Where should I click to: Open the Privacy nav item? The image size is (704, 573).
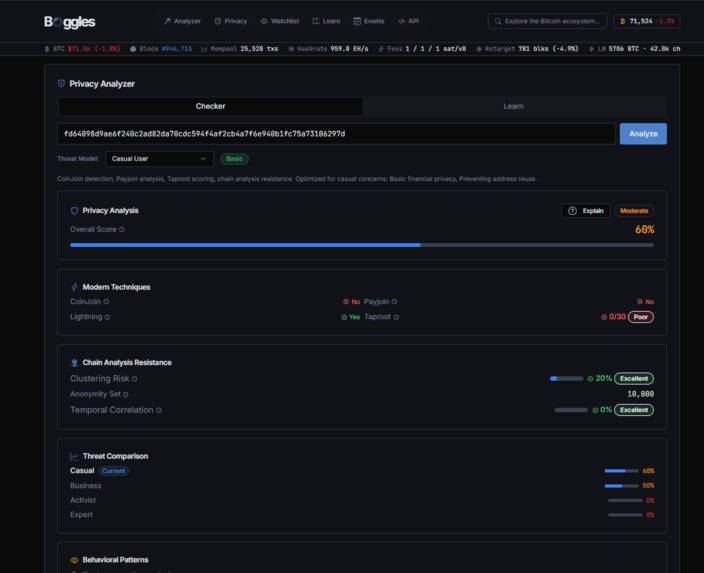pos(231,21)
